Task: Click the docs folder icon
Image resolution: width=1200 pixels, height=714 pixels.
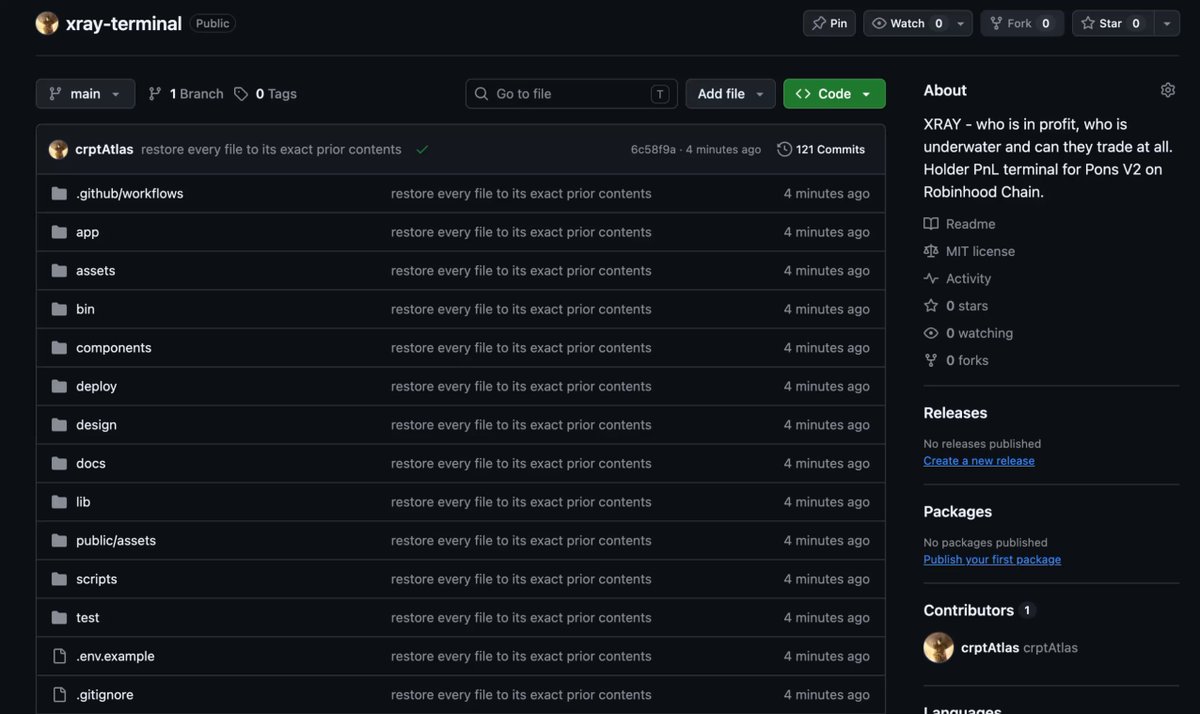Action: click(59, 463)
